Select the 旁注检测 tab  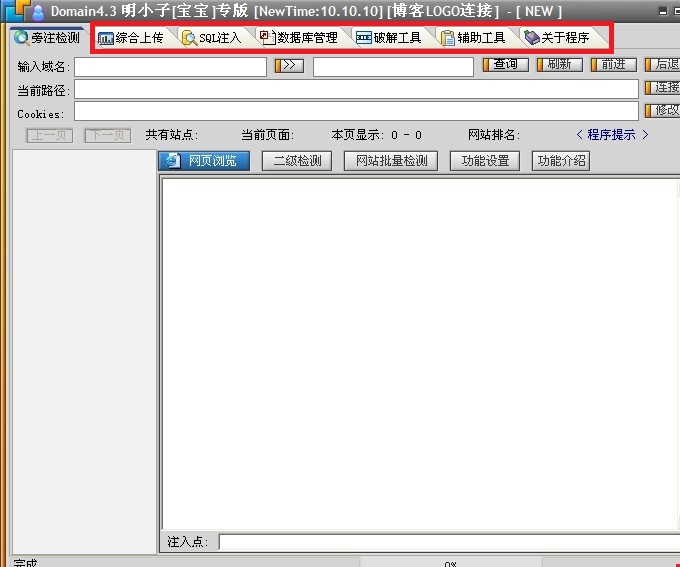point(47,38)
